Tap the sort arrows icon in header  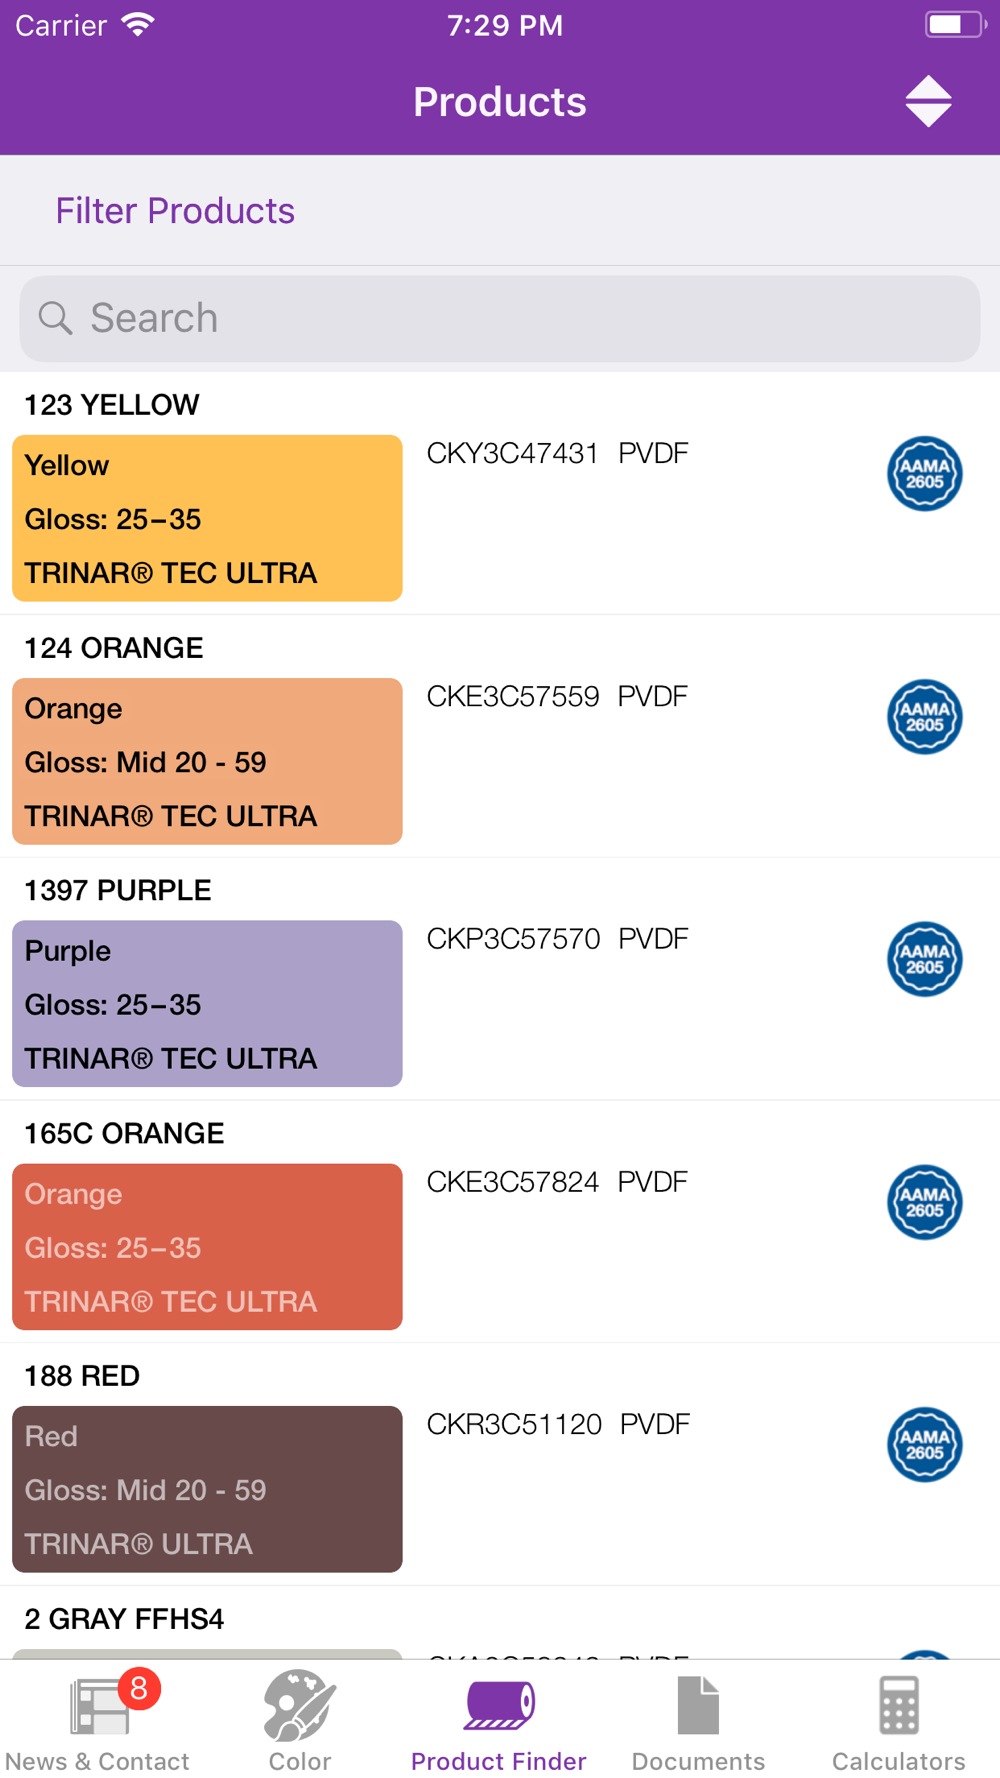click(928, 101)
